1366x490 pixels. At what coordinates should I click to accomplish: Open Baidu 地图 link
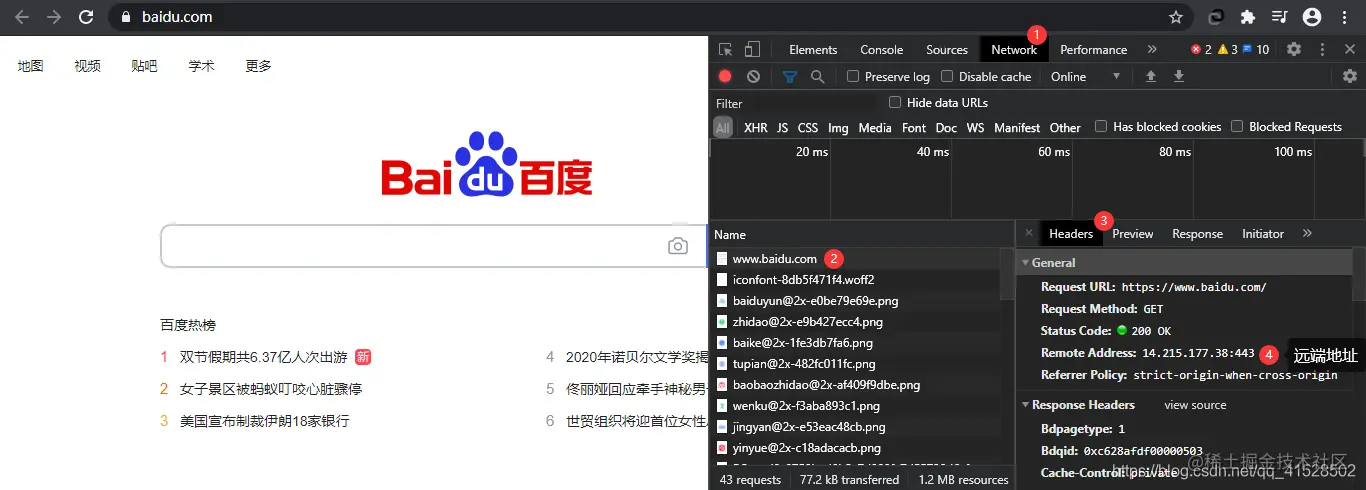pyautogui.click(x=31, y=65)
